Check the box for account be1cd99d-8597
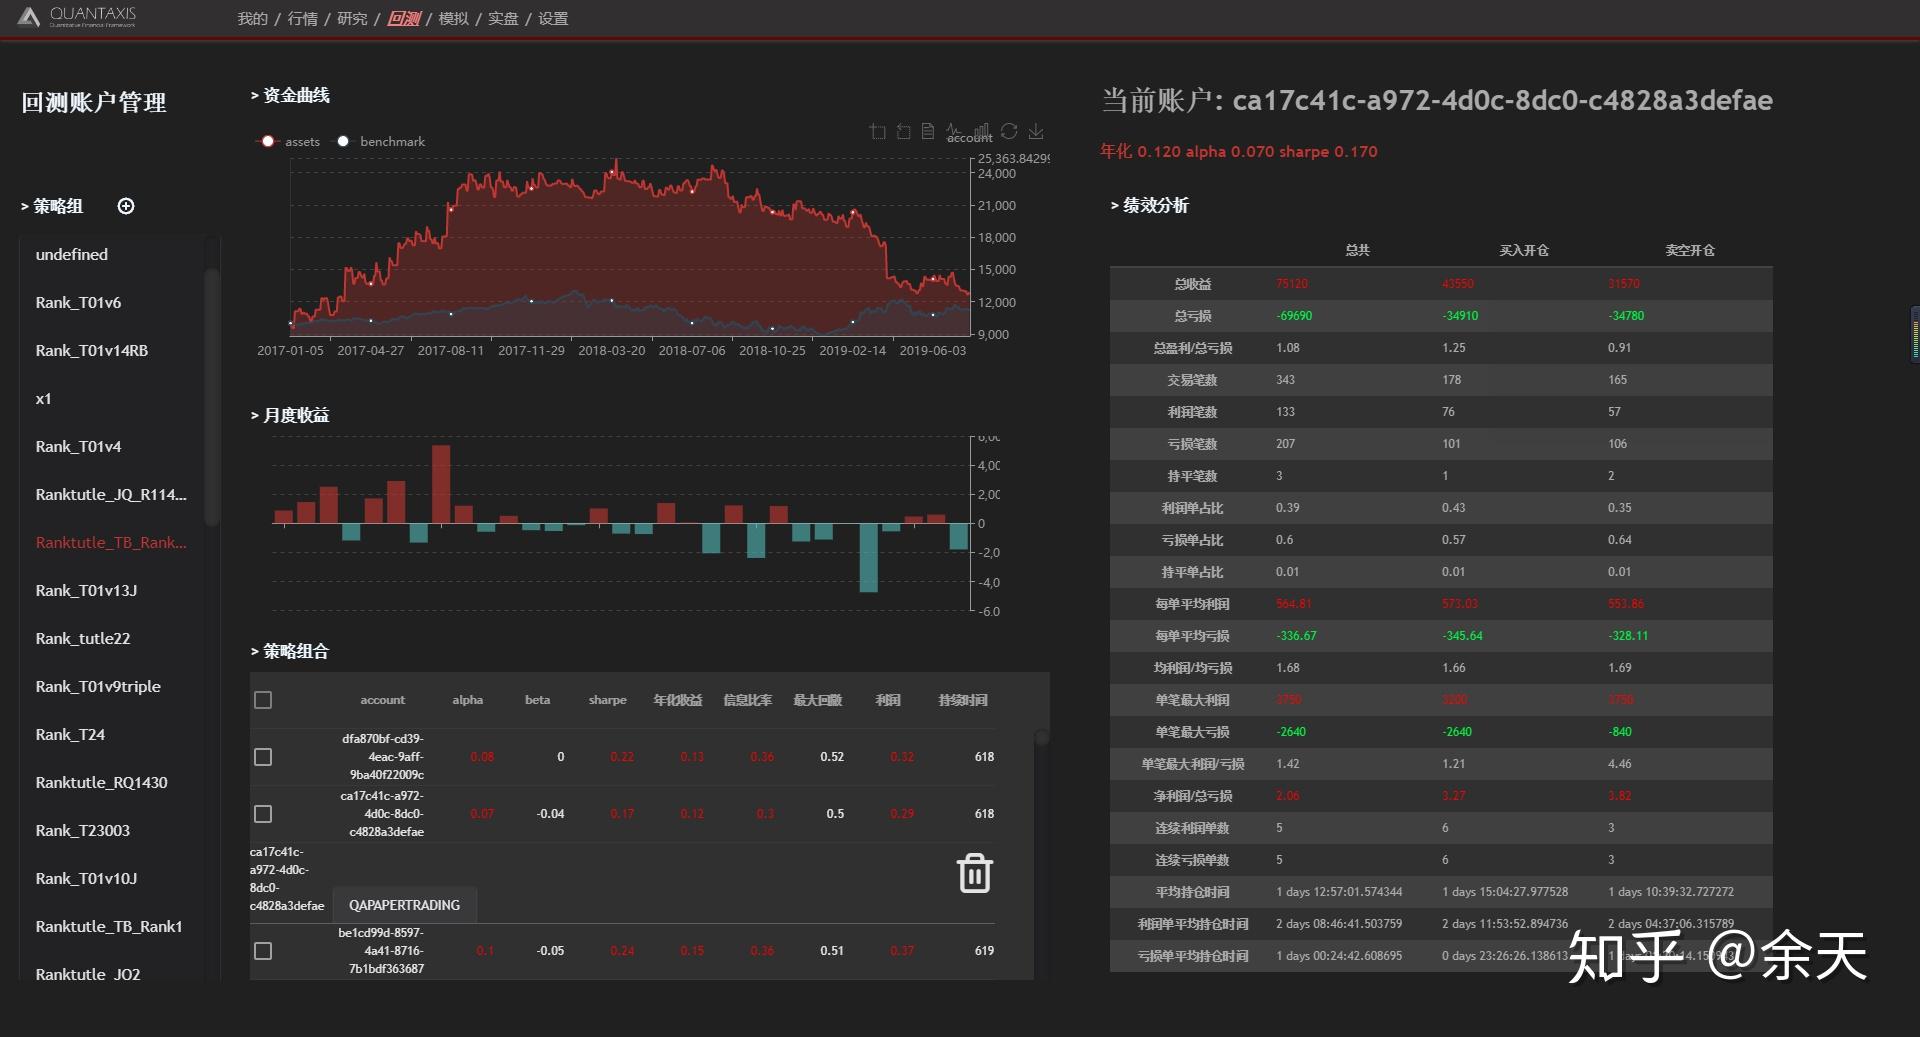Image resolution: width=1920 pixels, height=1037 pixels. pyautogui.click(x=263, y=951)
